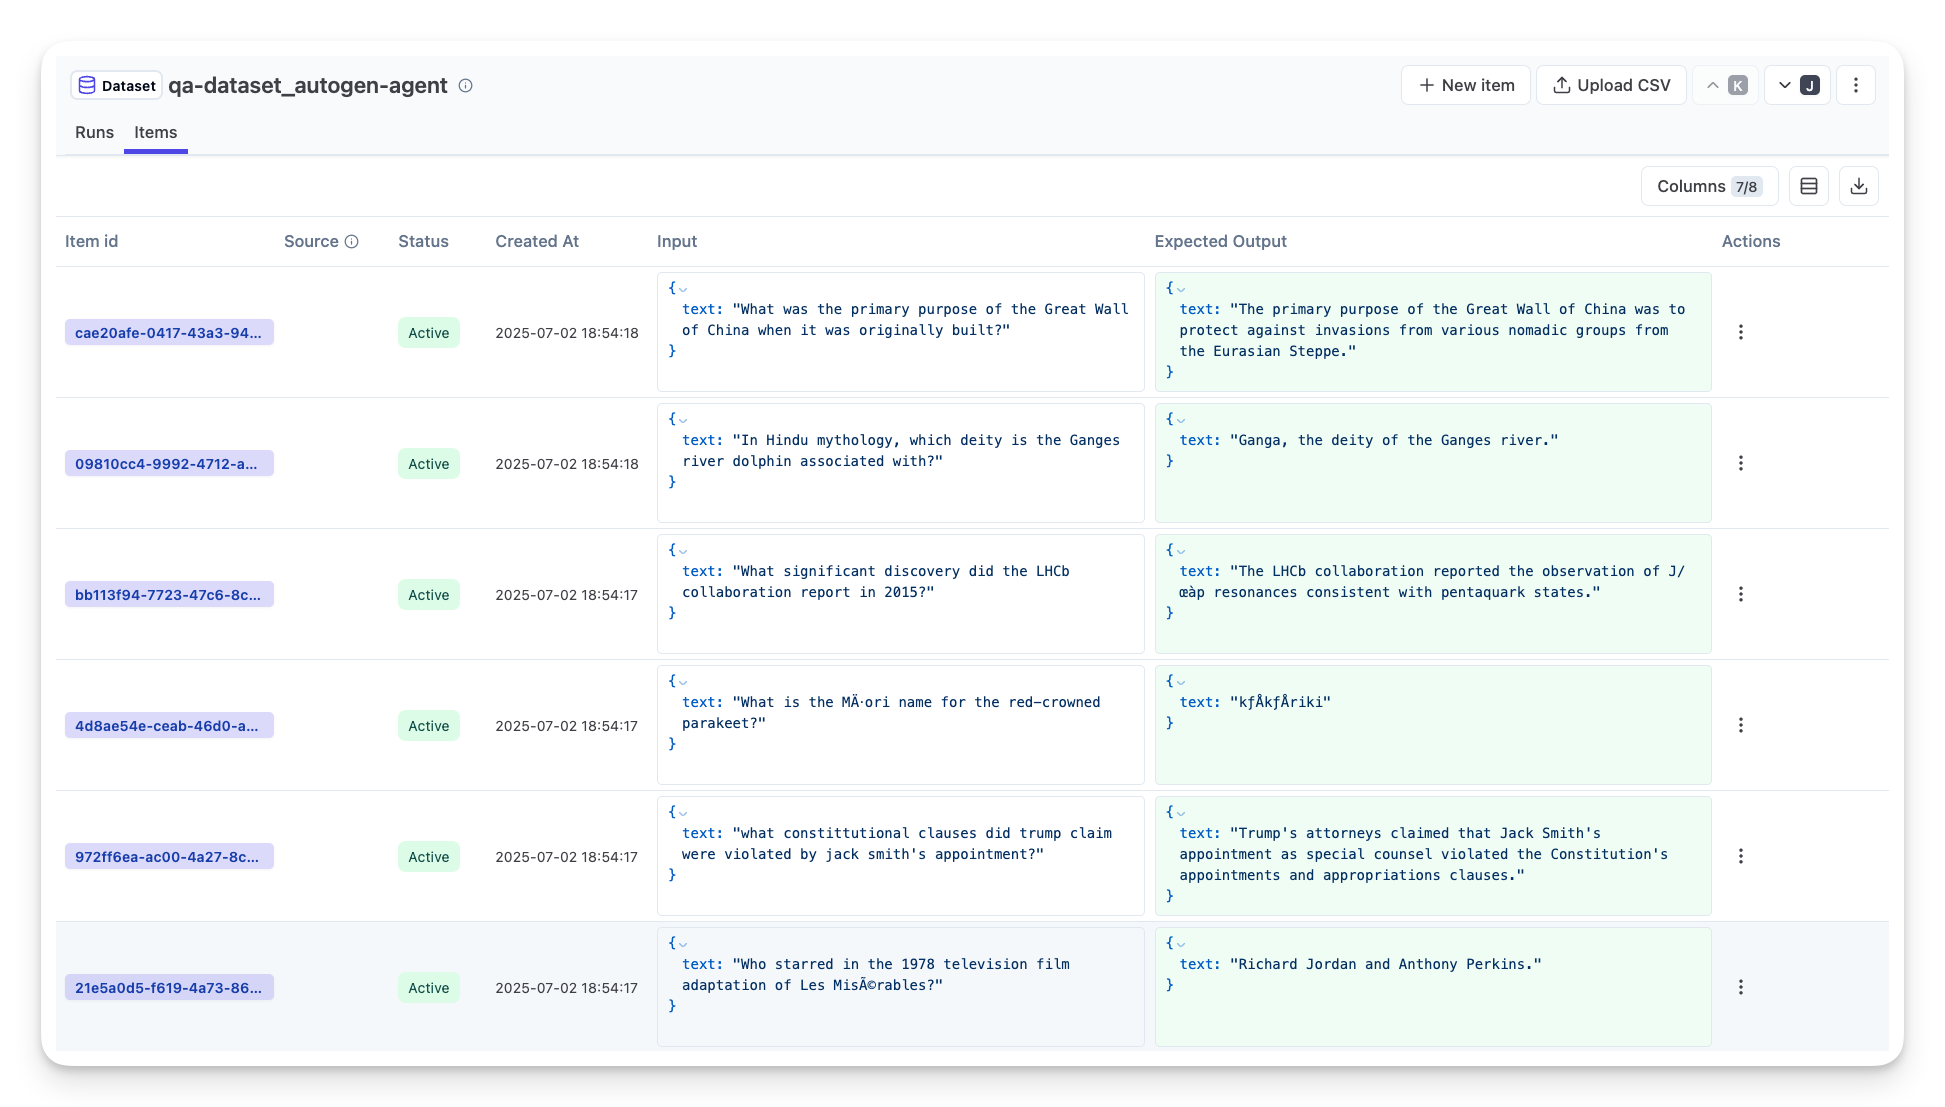
Task: Open actions menu for LHCb row
Action: (1740, 594)
